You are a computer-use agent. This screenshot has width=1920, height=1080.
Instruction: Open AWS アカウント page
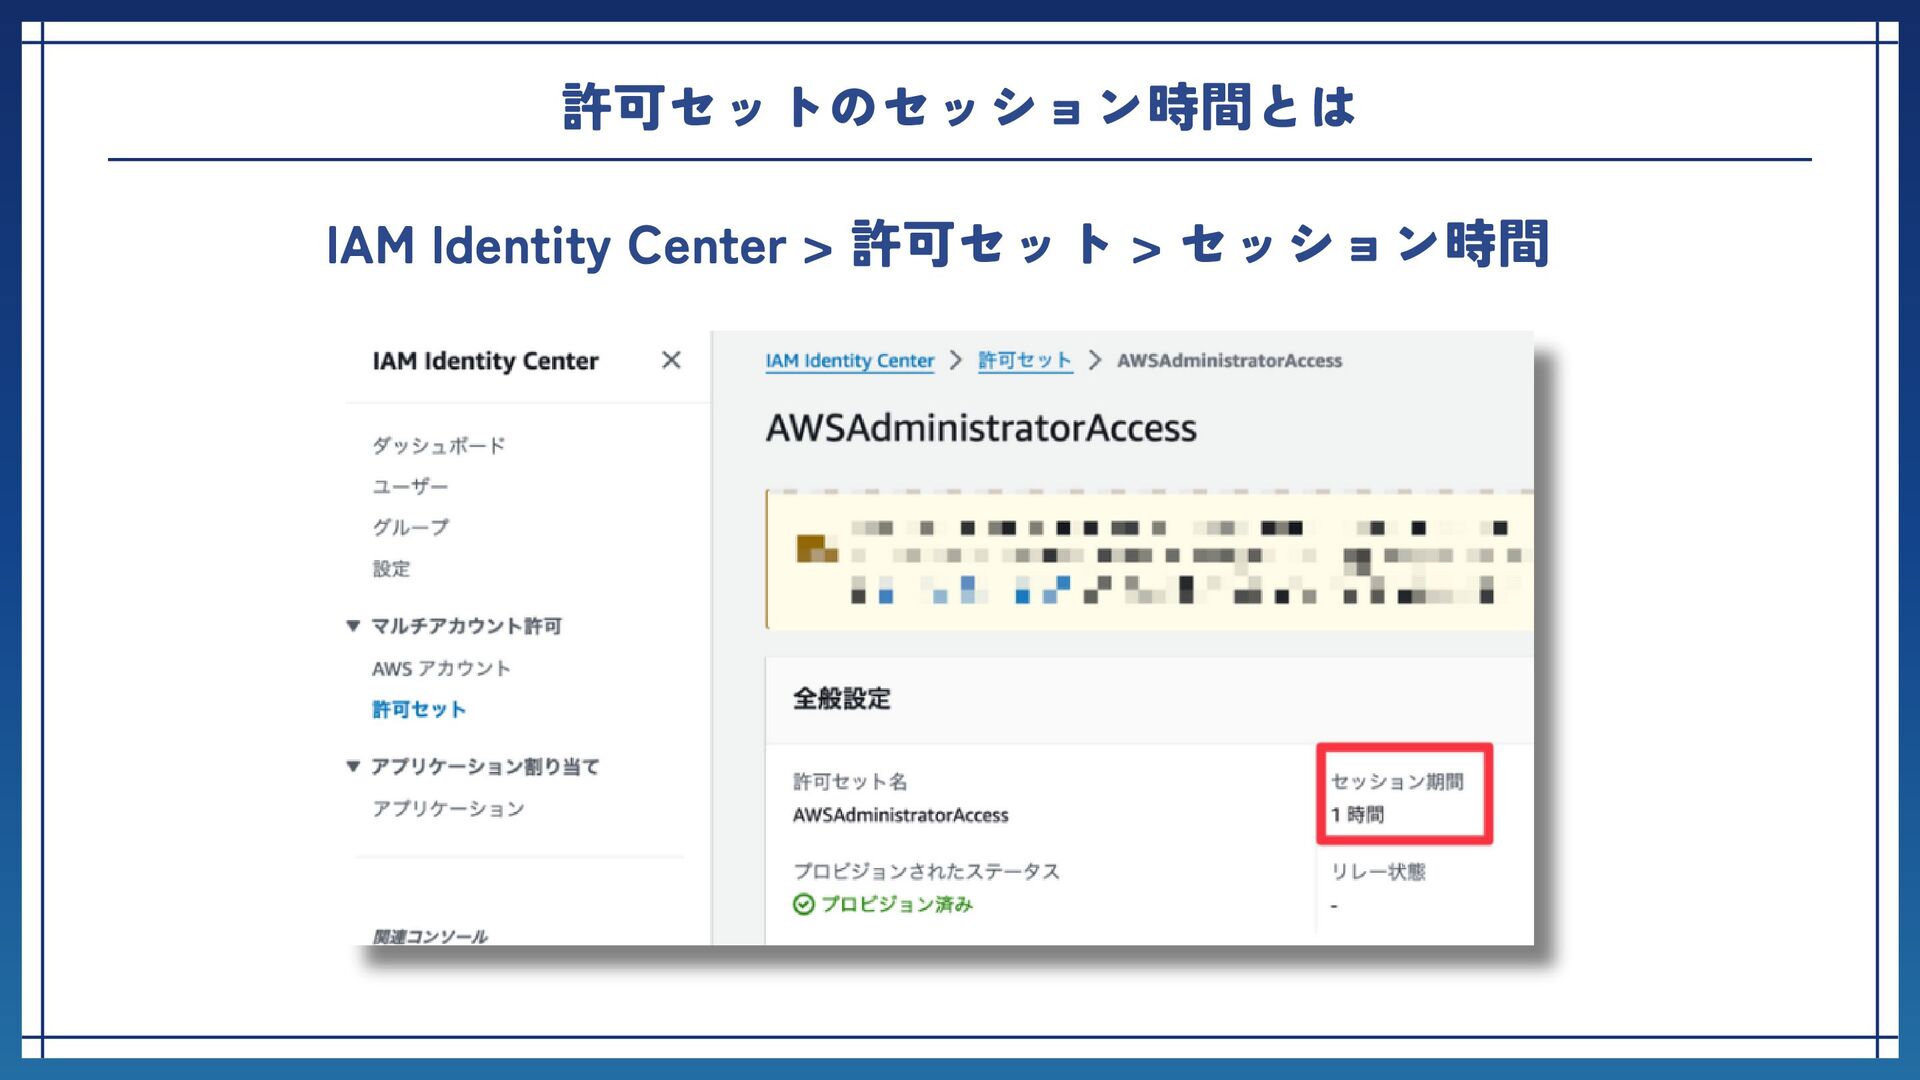(441, 668)
